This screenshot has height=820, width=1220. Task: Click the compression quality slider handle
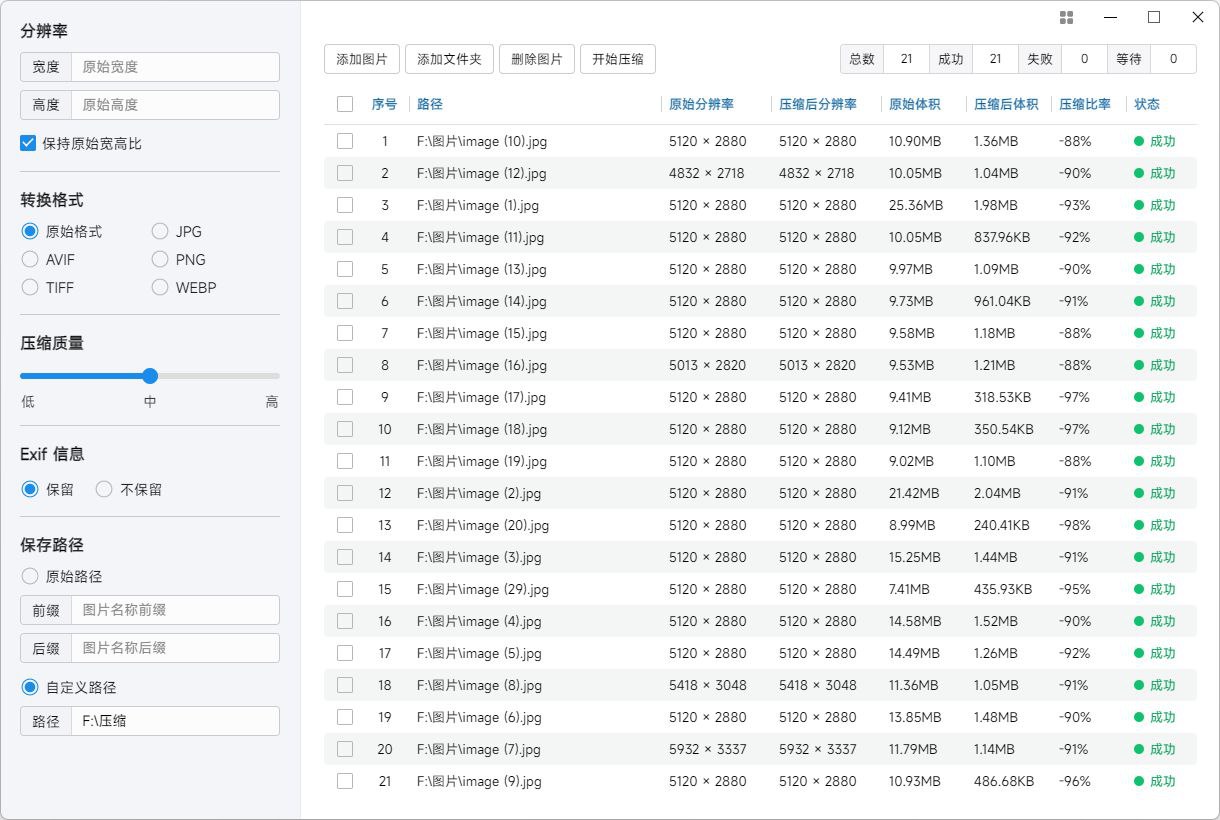150,376
